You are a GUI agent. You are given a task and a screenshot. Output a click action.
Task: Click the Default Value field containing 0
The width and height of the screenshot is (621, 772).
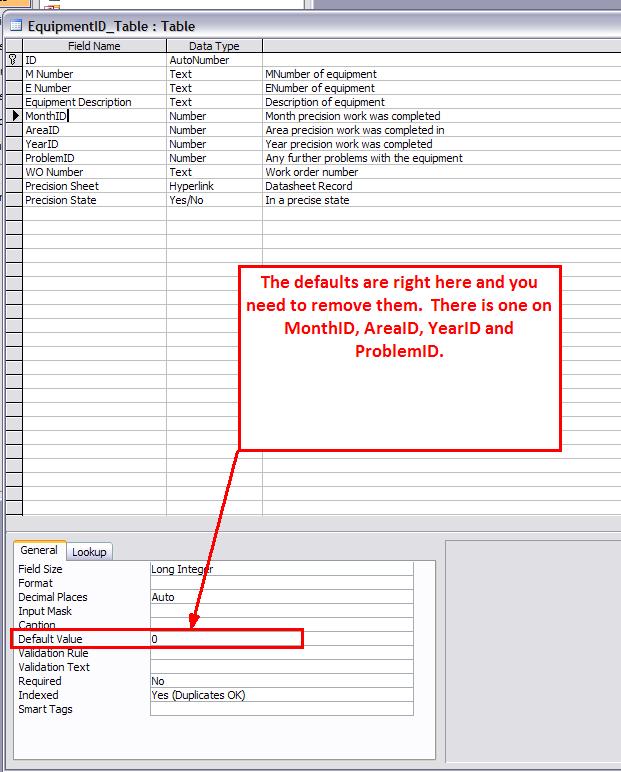pyautogui.click(x=282, y=639)
